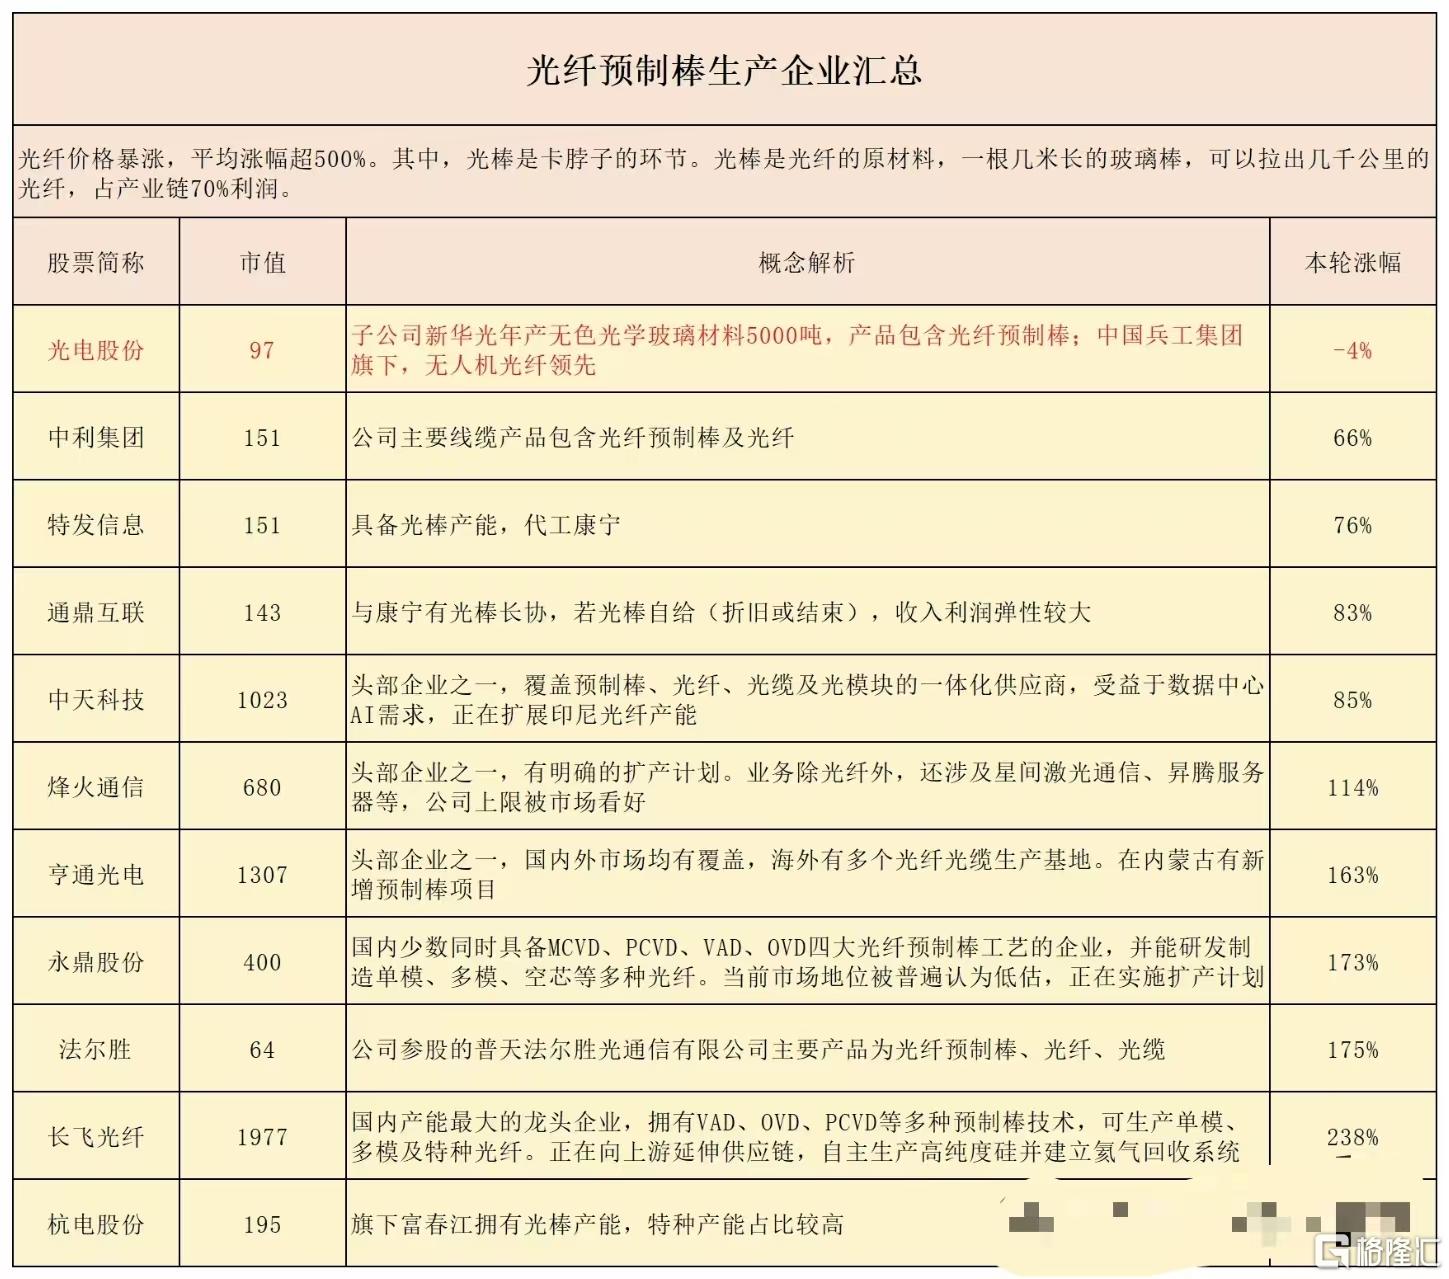Click market value 1307 for 亨通光电
The image size is (1449, 1279).
[262, 875]
